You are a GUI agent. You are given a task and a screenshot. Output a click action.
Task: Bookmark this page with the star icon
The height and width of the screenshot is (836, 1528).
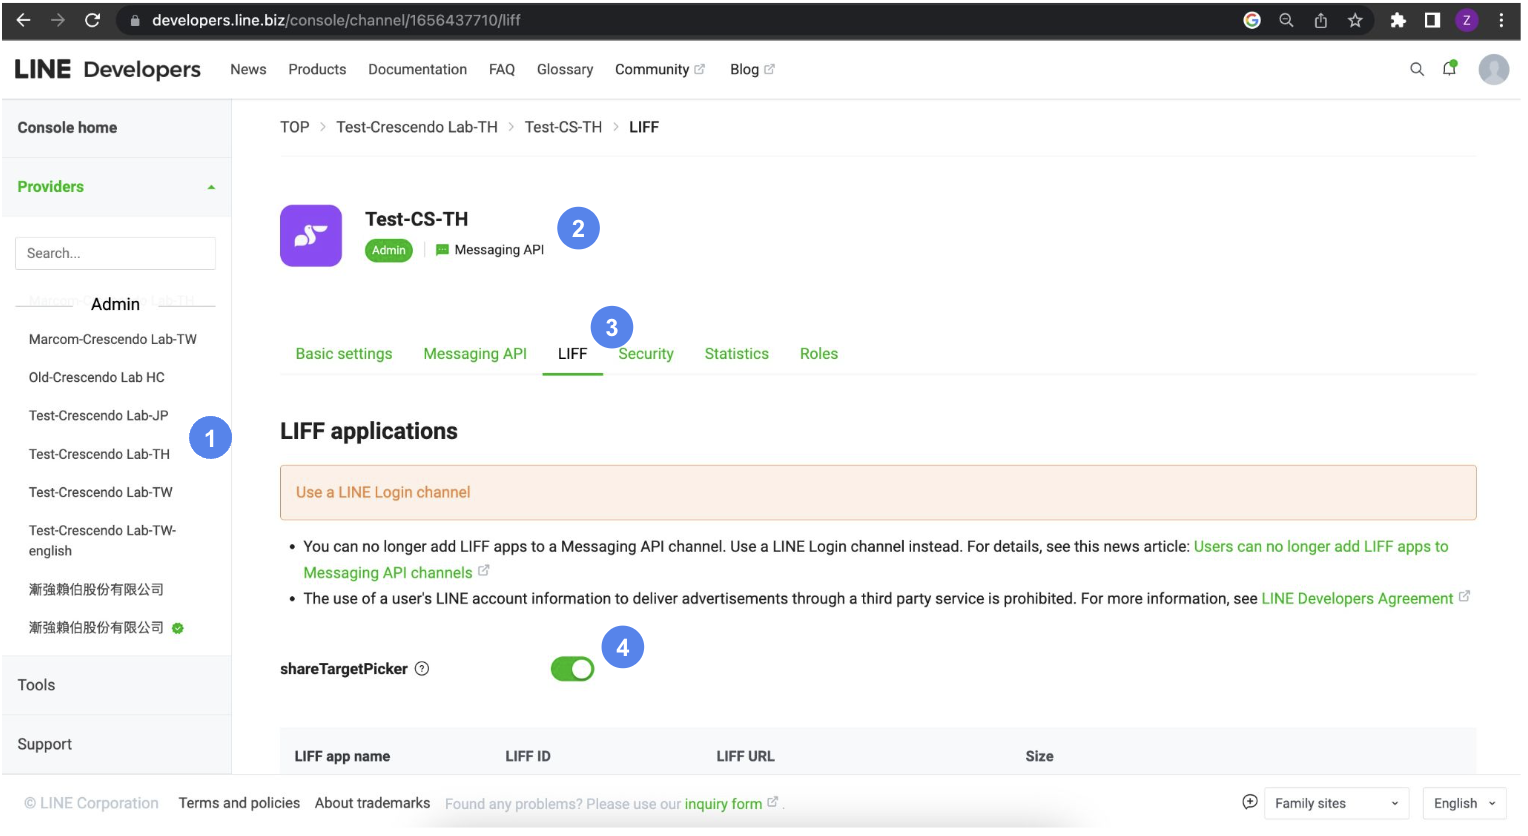[x=1355, y=20]
